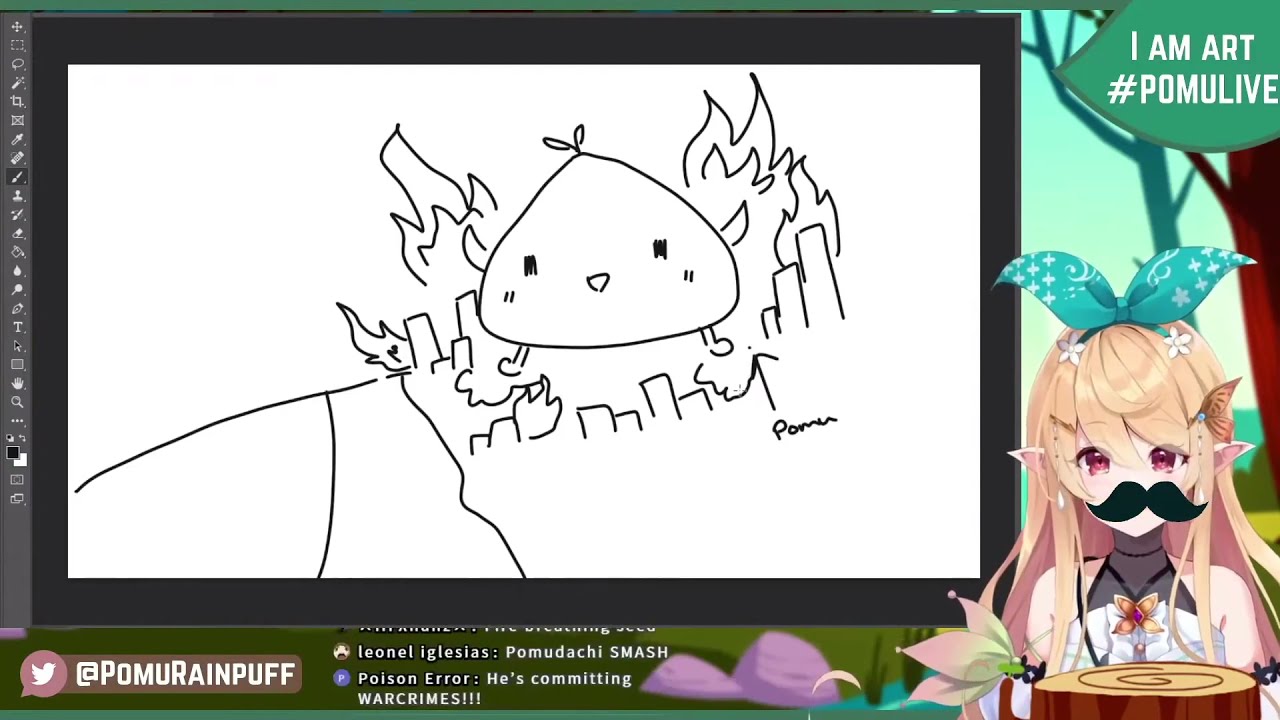This screenshot has height=720, width=1280.
Task: Click the 'He's committing WARCRIMES!!!' chat message
Action: [x=495, y=688]
